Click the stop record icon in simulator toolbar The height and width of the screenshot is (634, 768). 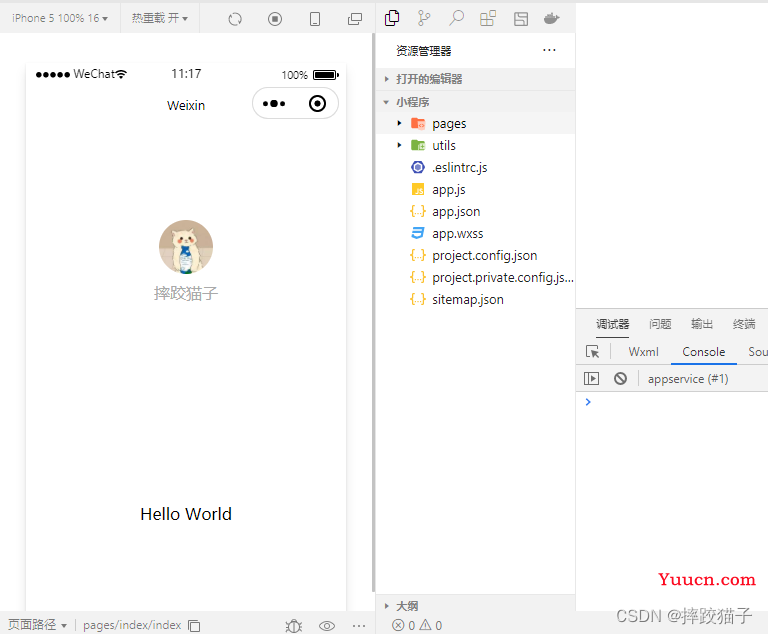click(x=275, y=19)
